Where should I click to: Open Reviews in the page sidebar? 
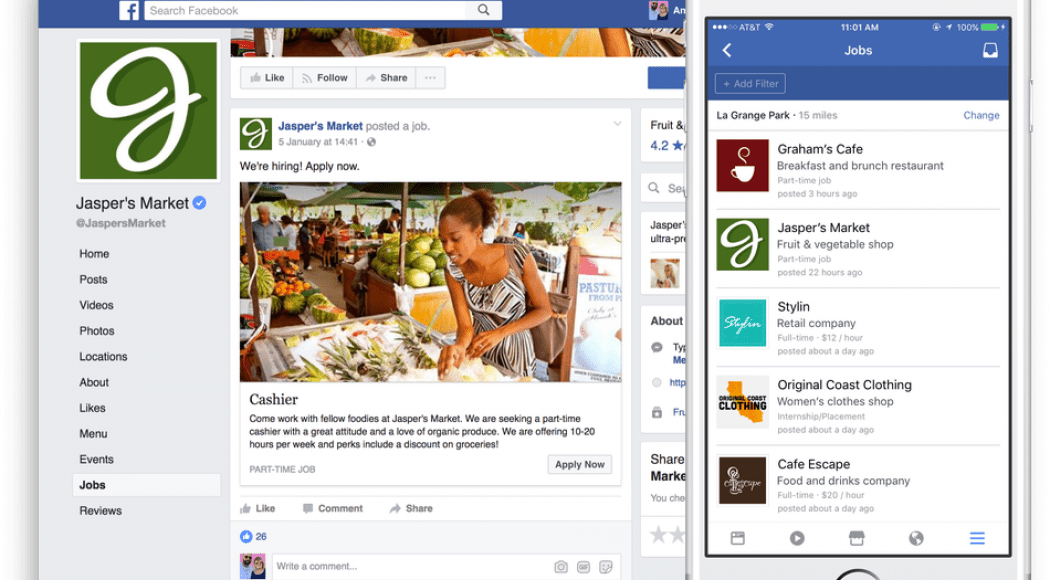click(x=100, y=510)
